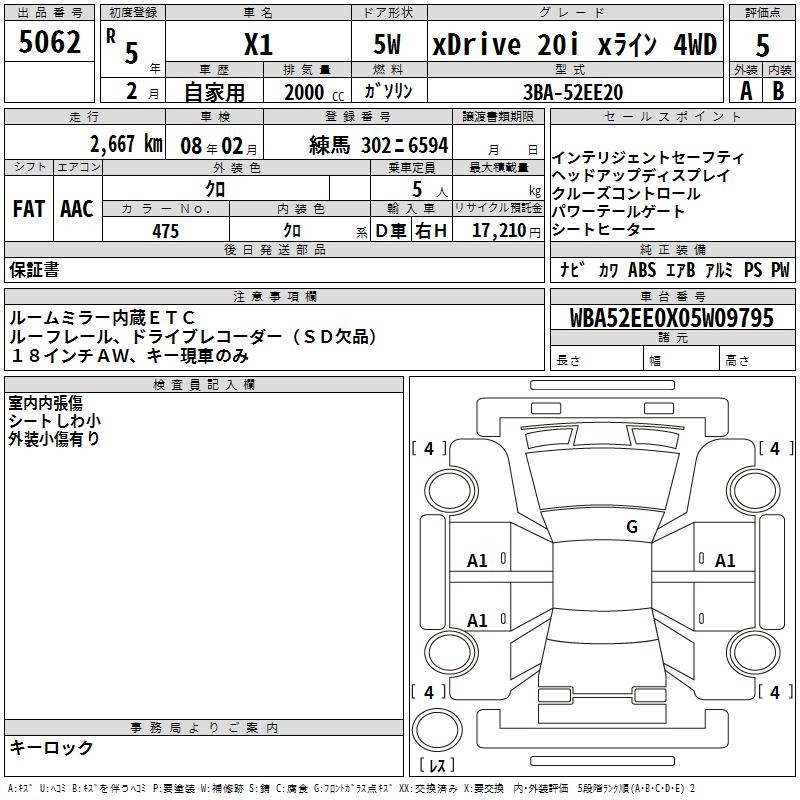Viewport: 800px width, 800px height.
Task: Click the ガソリン fuel type value
Action: tap(388, 91)
